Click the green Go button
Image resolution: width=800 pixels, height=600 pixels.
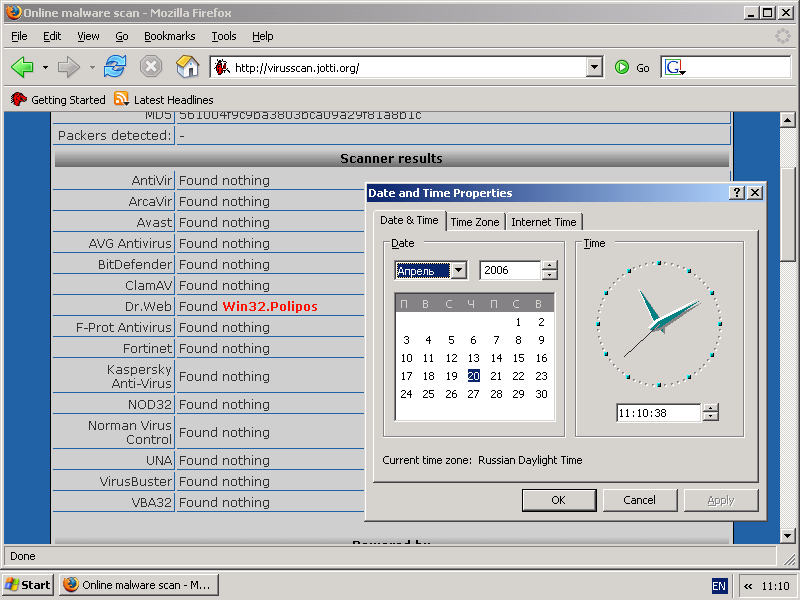tap(632, 67)
